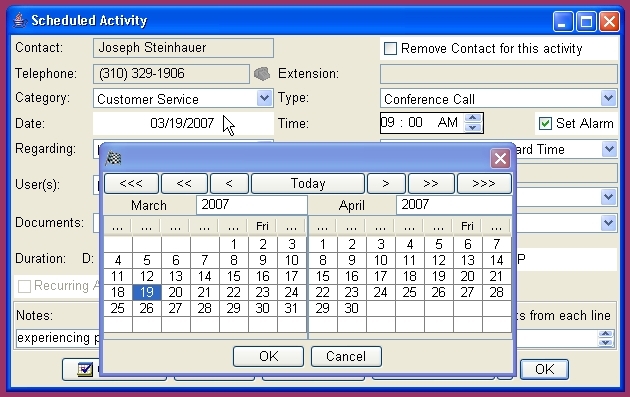Click the Contact field Joseph Steinhauer
630x397 pixels.
click(x=183, y=48)
